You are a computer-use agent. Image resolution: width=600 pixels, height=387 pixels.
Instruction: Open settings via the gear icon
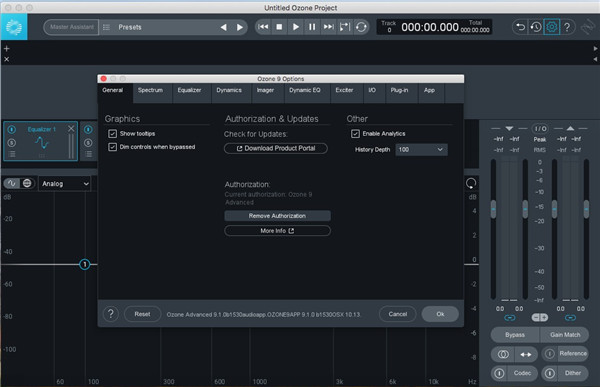coord(551,27)
